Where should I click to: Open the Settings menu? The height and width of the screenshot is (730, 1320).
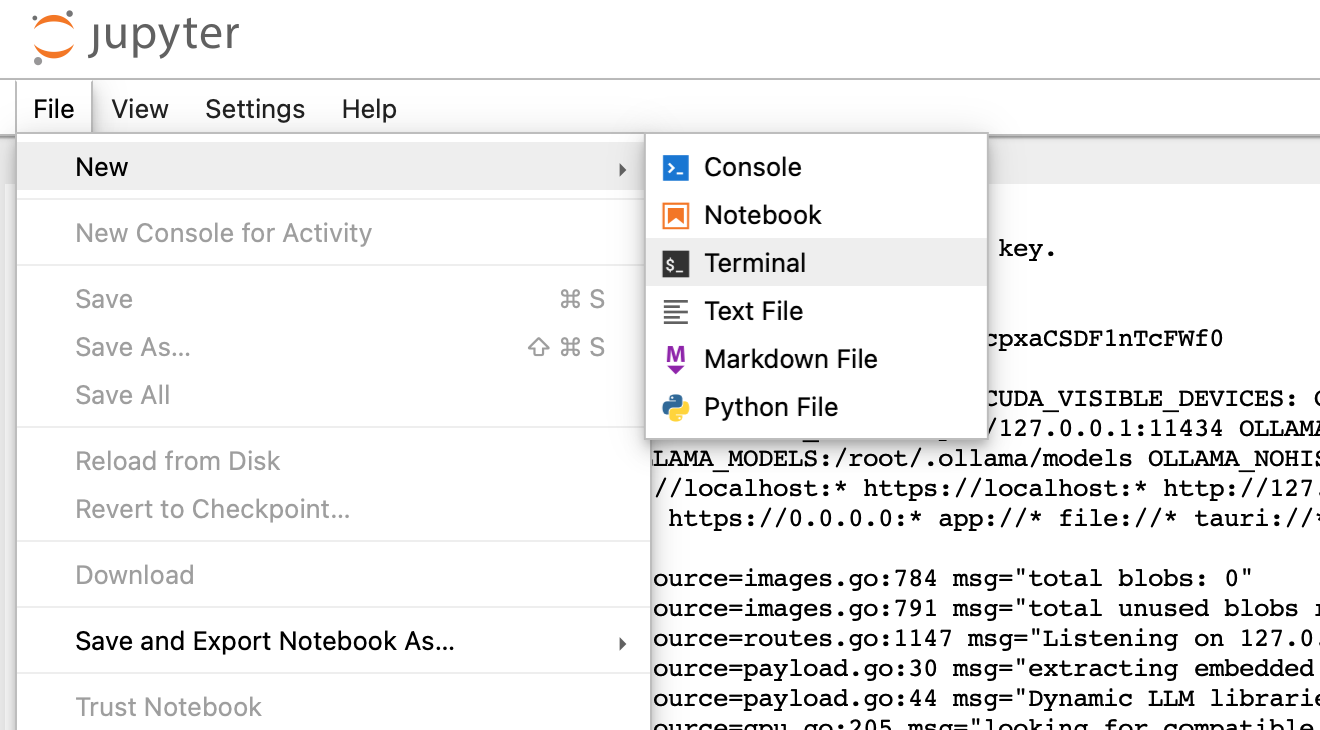click(255, 109)
